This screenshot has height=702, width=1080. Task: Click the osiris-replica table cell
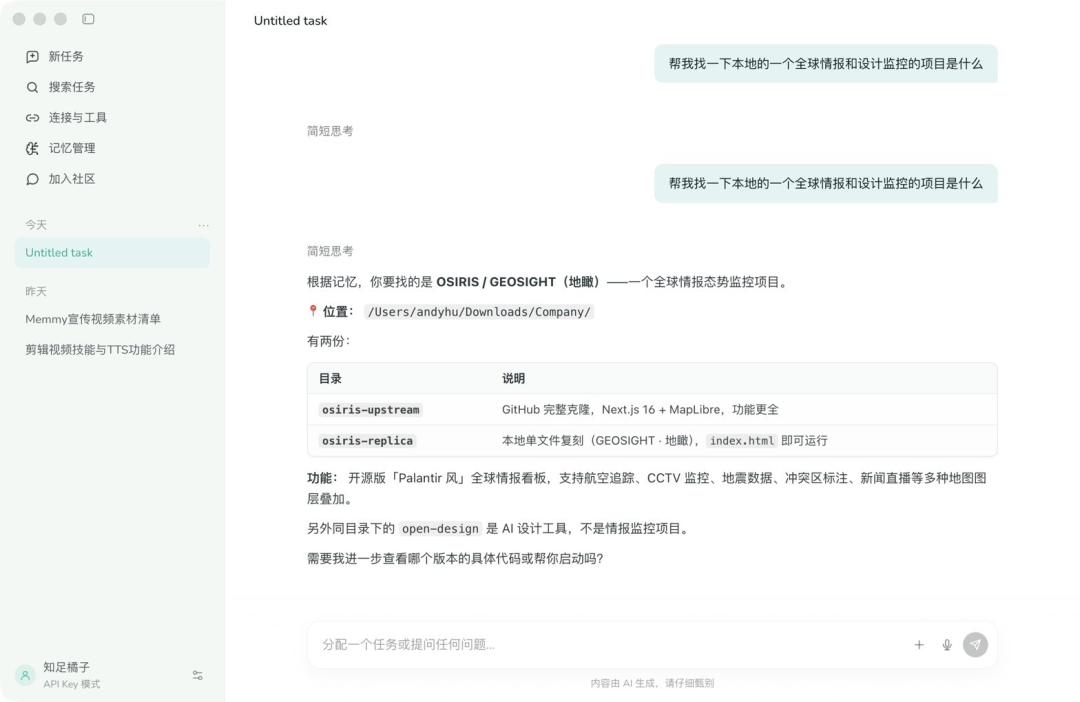tap(367, 441)
